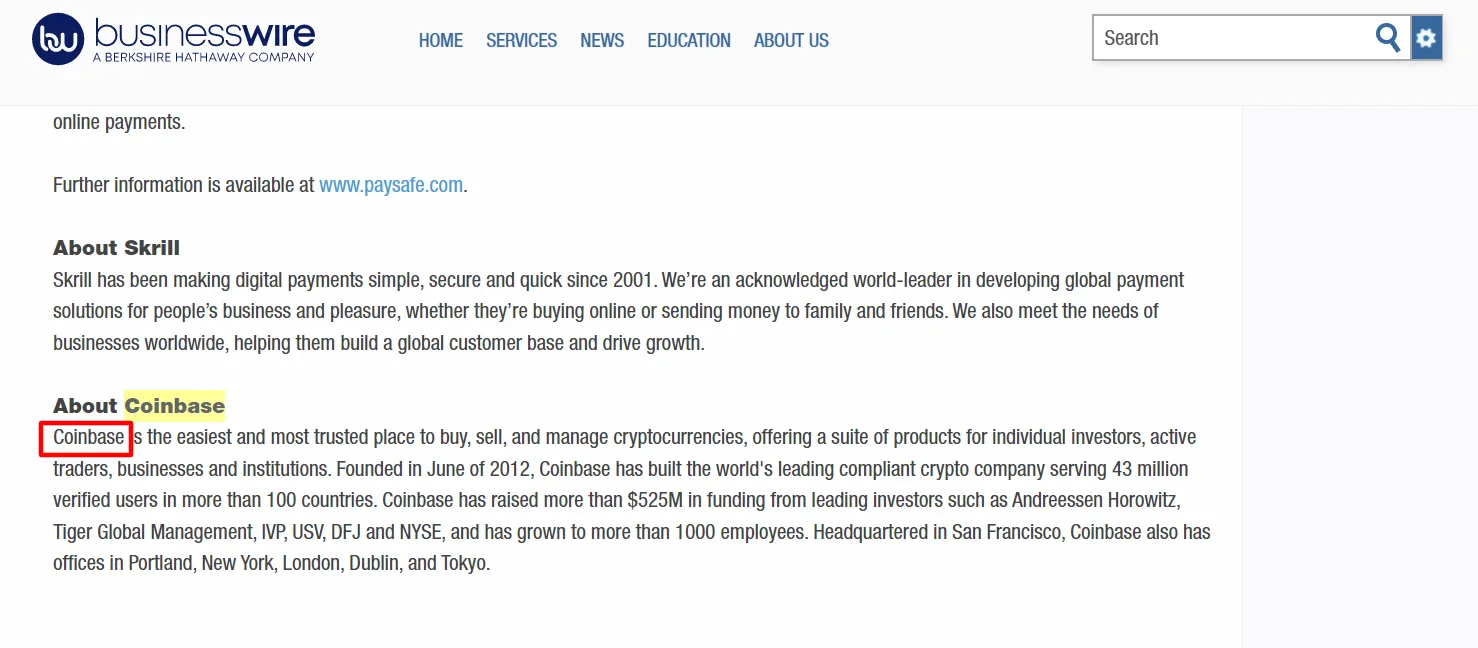
Task: Follow the www.paysafe.com link
Action: click(x=391, y=185)
